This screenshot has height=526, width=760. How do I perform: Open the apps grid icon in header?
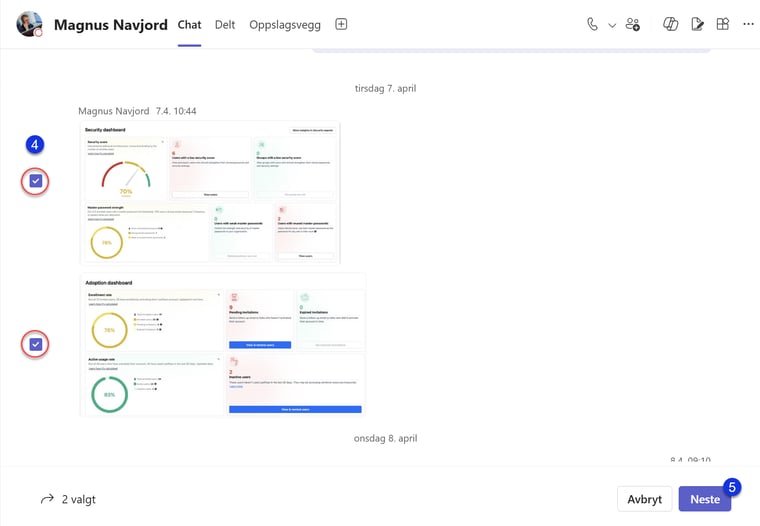723,24
